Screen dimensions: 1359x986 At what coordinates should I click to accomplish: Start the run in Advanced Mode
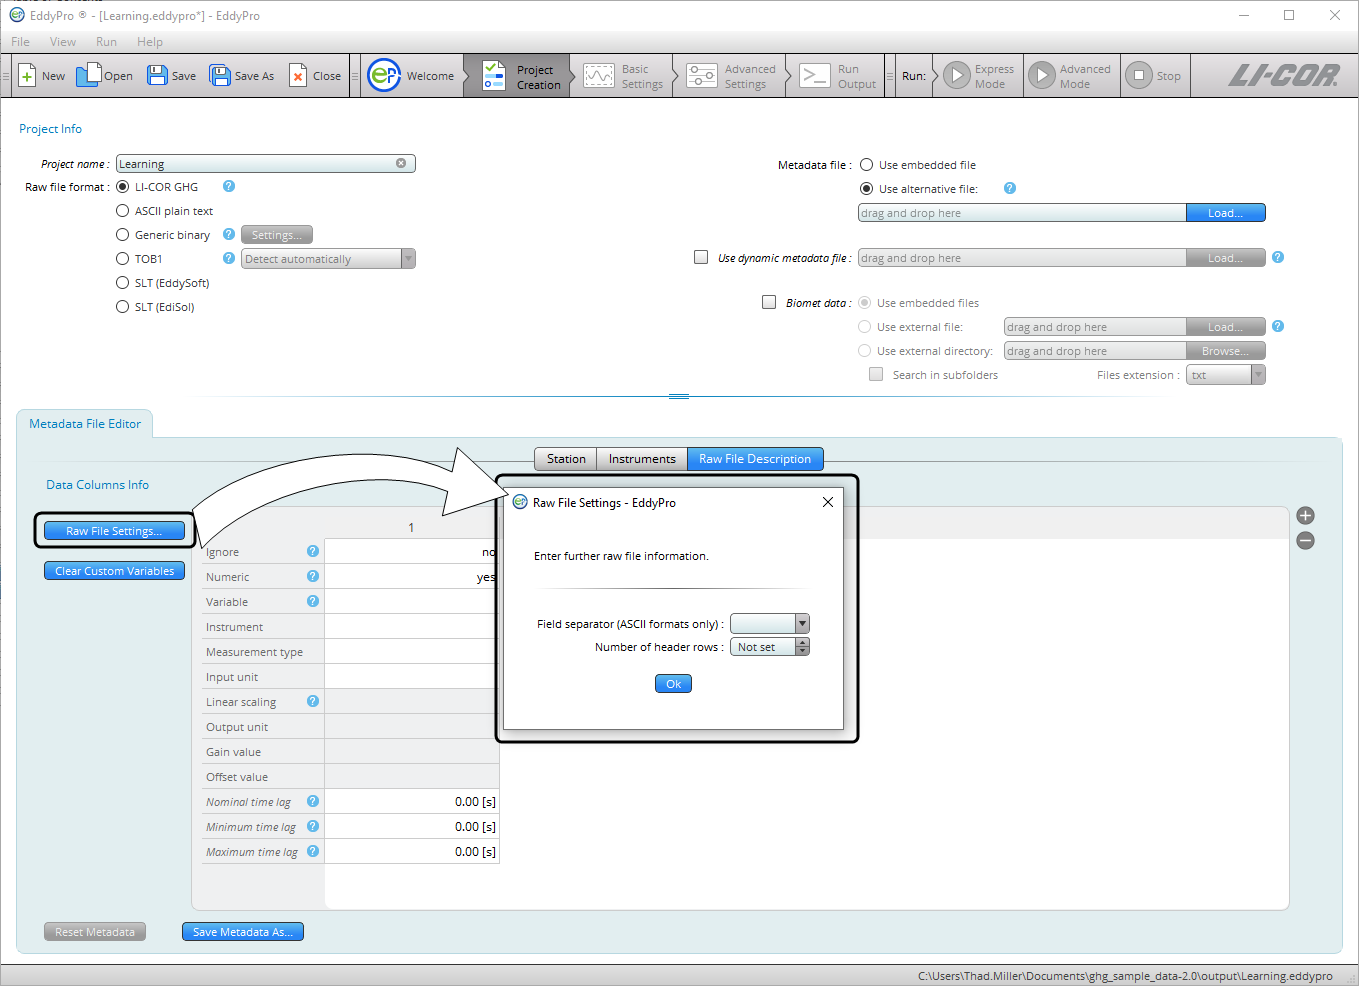(1070, 76)
